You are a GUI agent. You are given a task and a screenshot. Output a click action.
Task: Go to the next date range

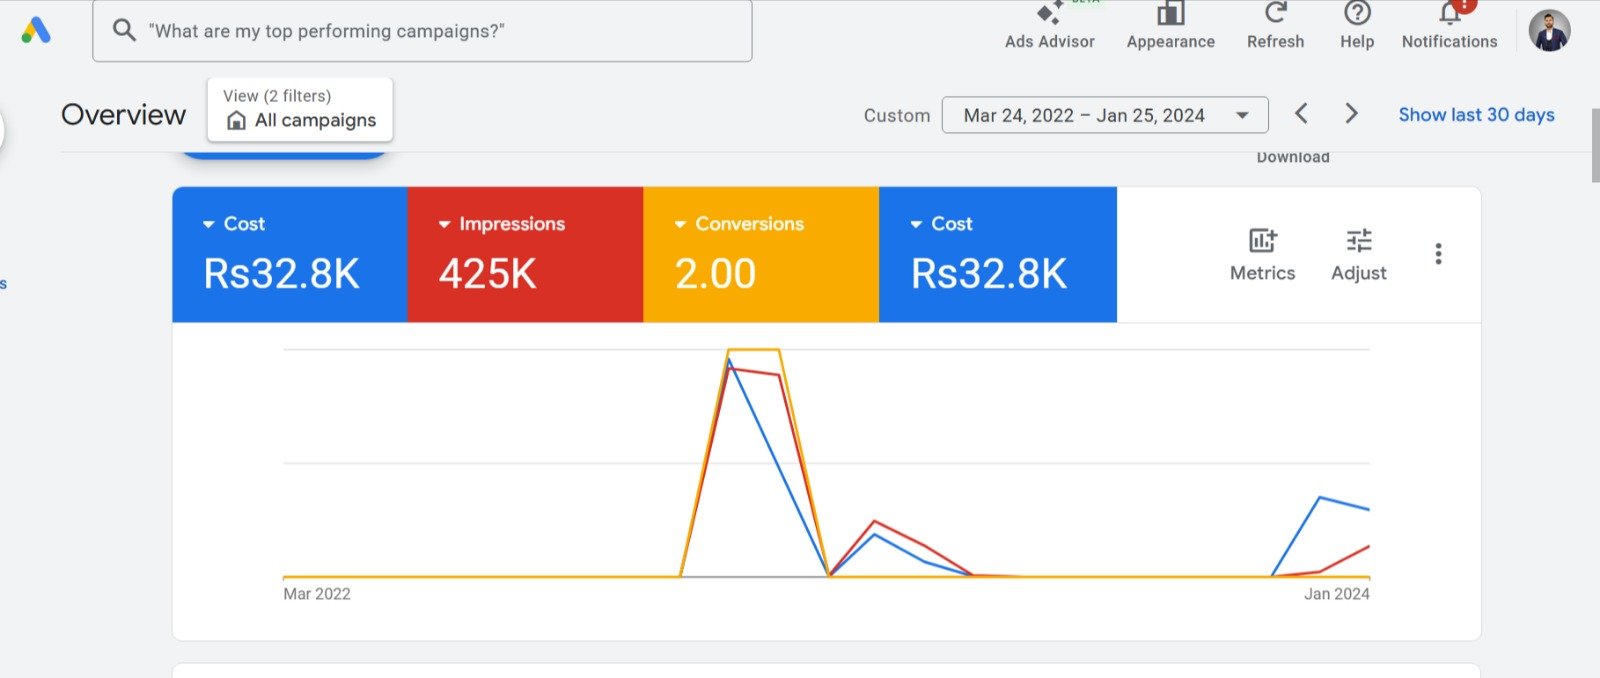1351,114
